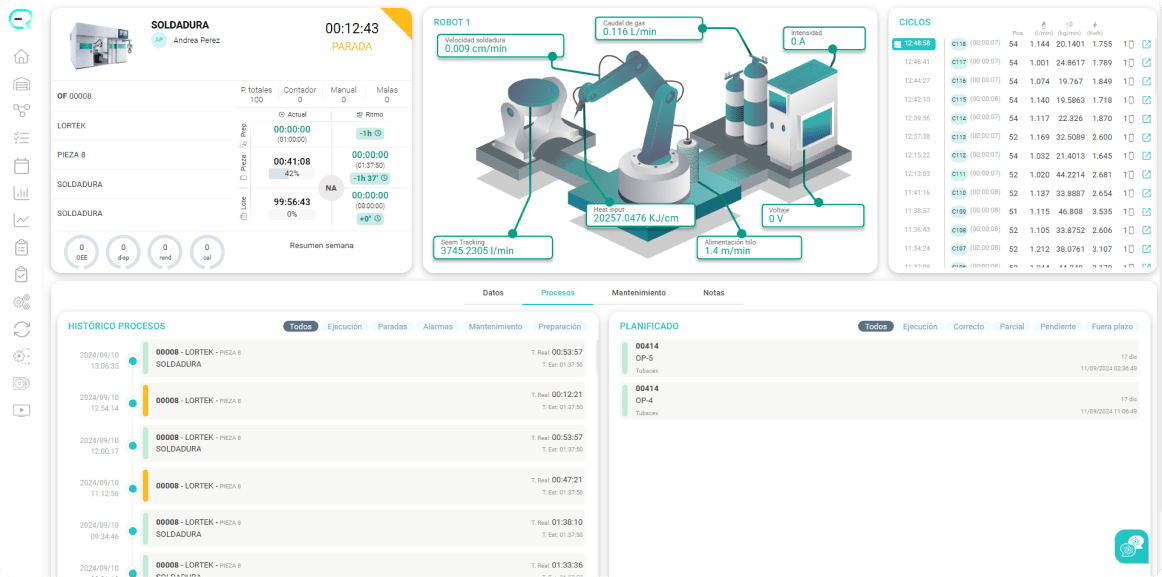
Task: Select the Todos filter in Planificado
Action: point(876,326)
